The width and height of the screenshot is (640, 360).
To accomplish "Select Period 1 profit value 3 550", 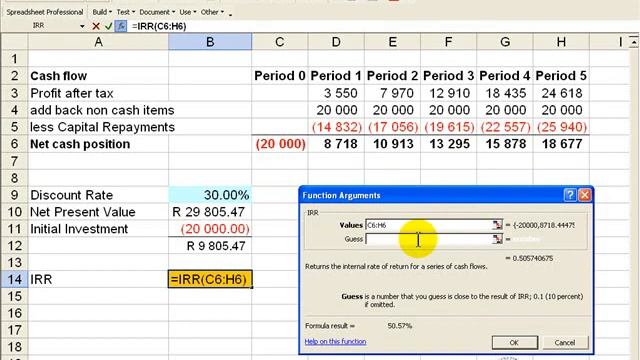I will click(336, 93).
